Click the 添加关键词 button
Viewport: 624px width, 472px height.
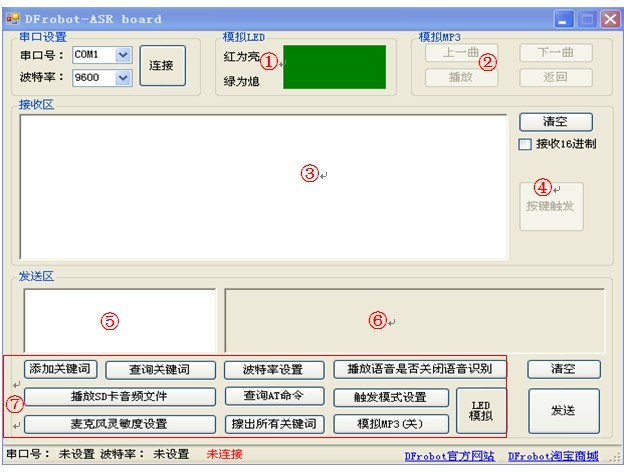point(60,369)
